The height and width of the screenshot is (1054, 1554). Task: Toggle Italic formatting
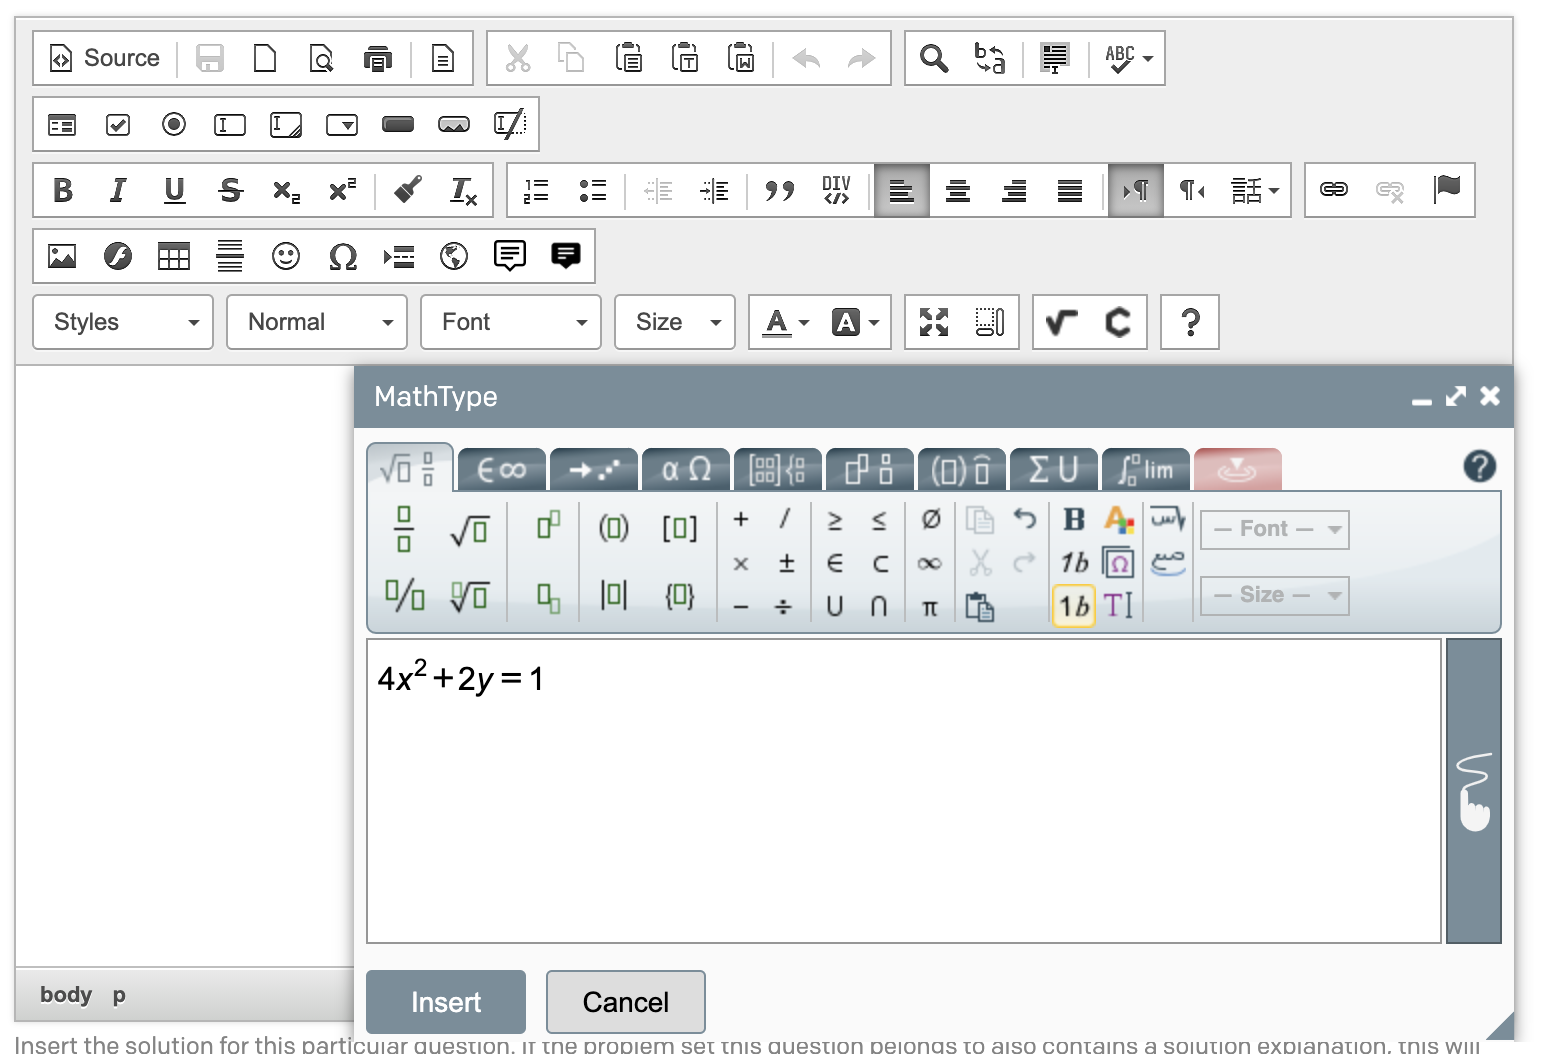click(118, 190)
